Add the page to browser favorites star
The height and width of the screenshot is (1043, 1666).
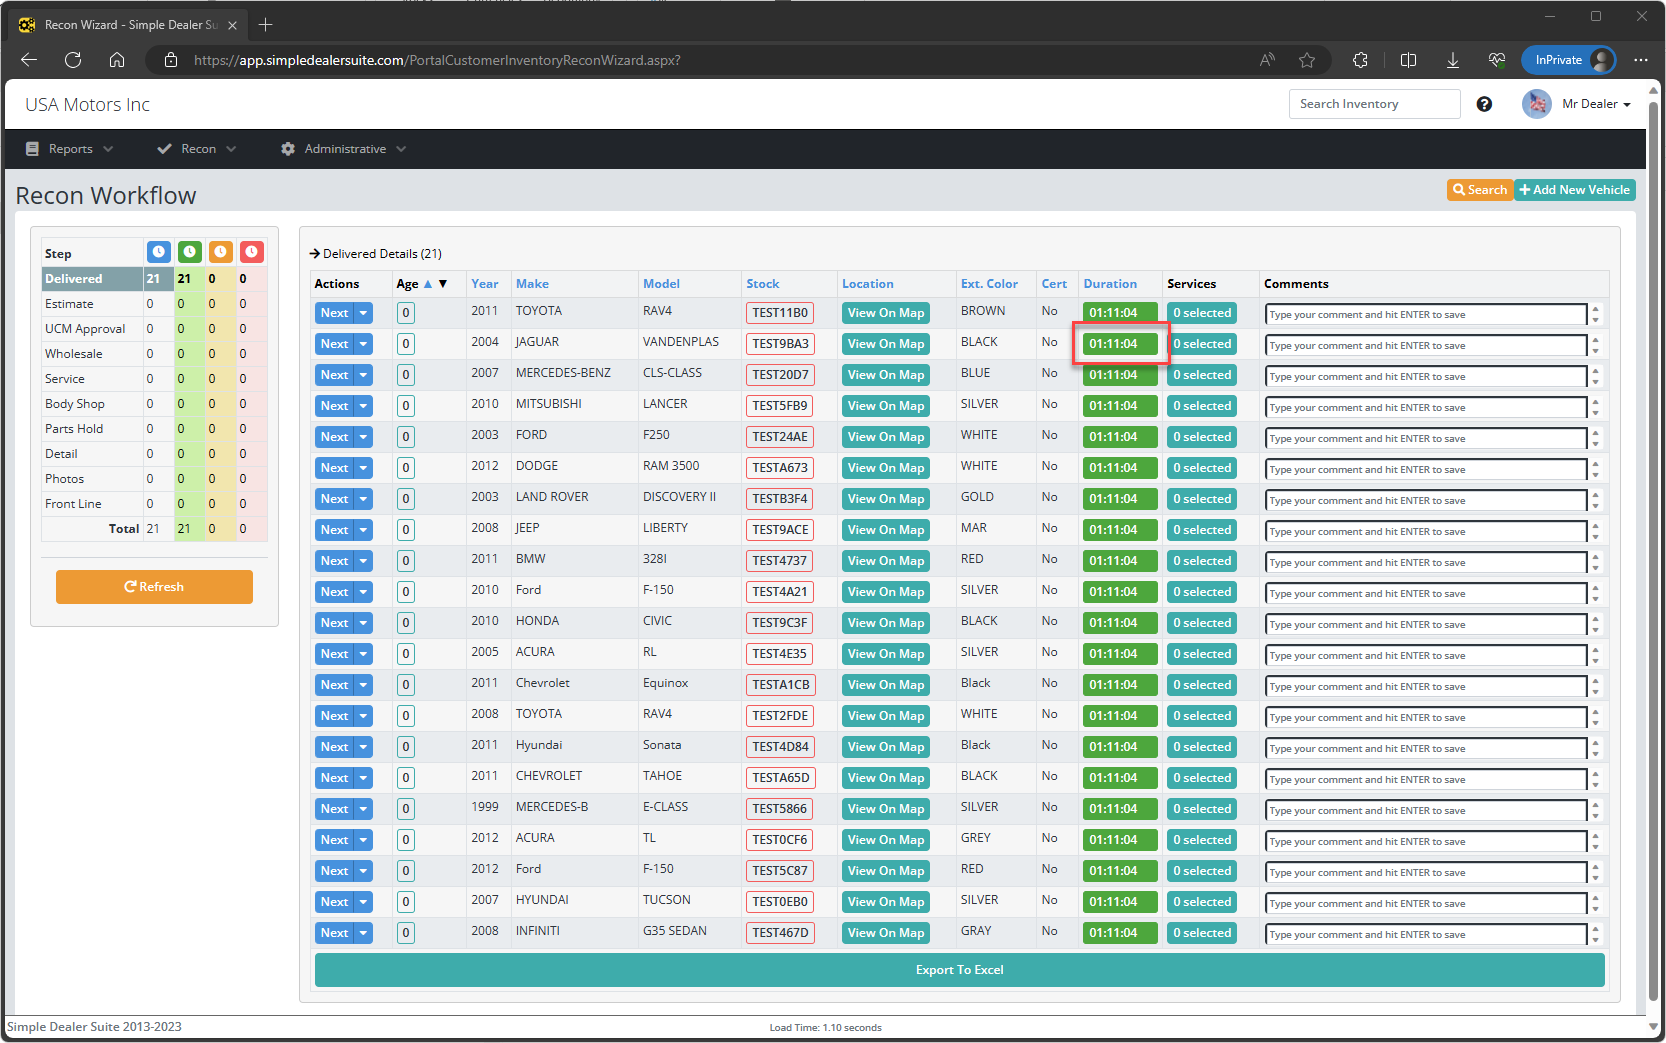pos(1307,60)
